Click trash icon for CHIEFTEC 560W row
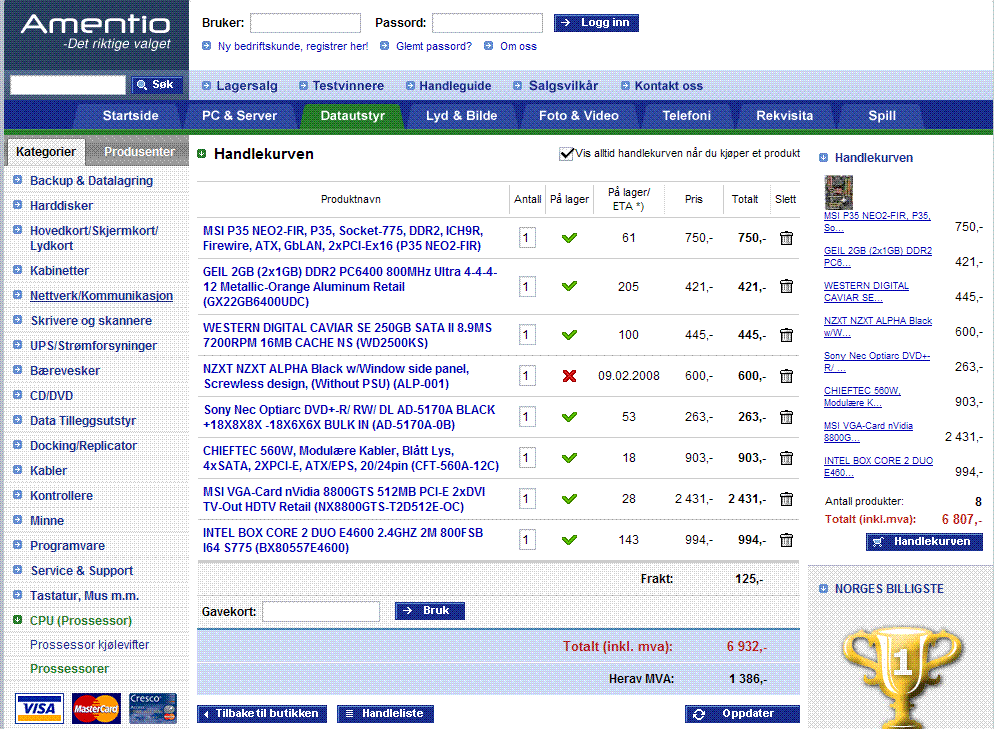Image resolution: width=994 pixels, height=729 pixels. [786, 458]
